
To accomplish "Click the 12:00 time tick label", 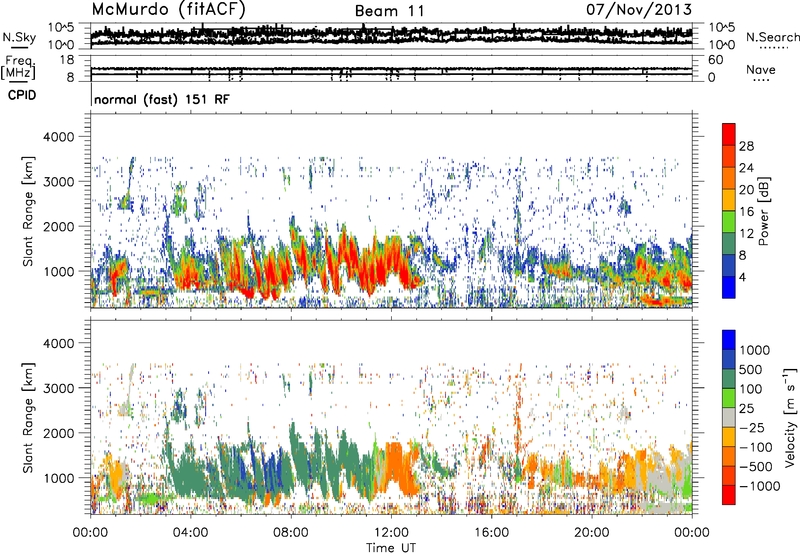I will click(x=391, y=533).
